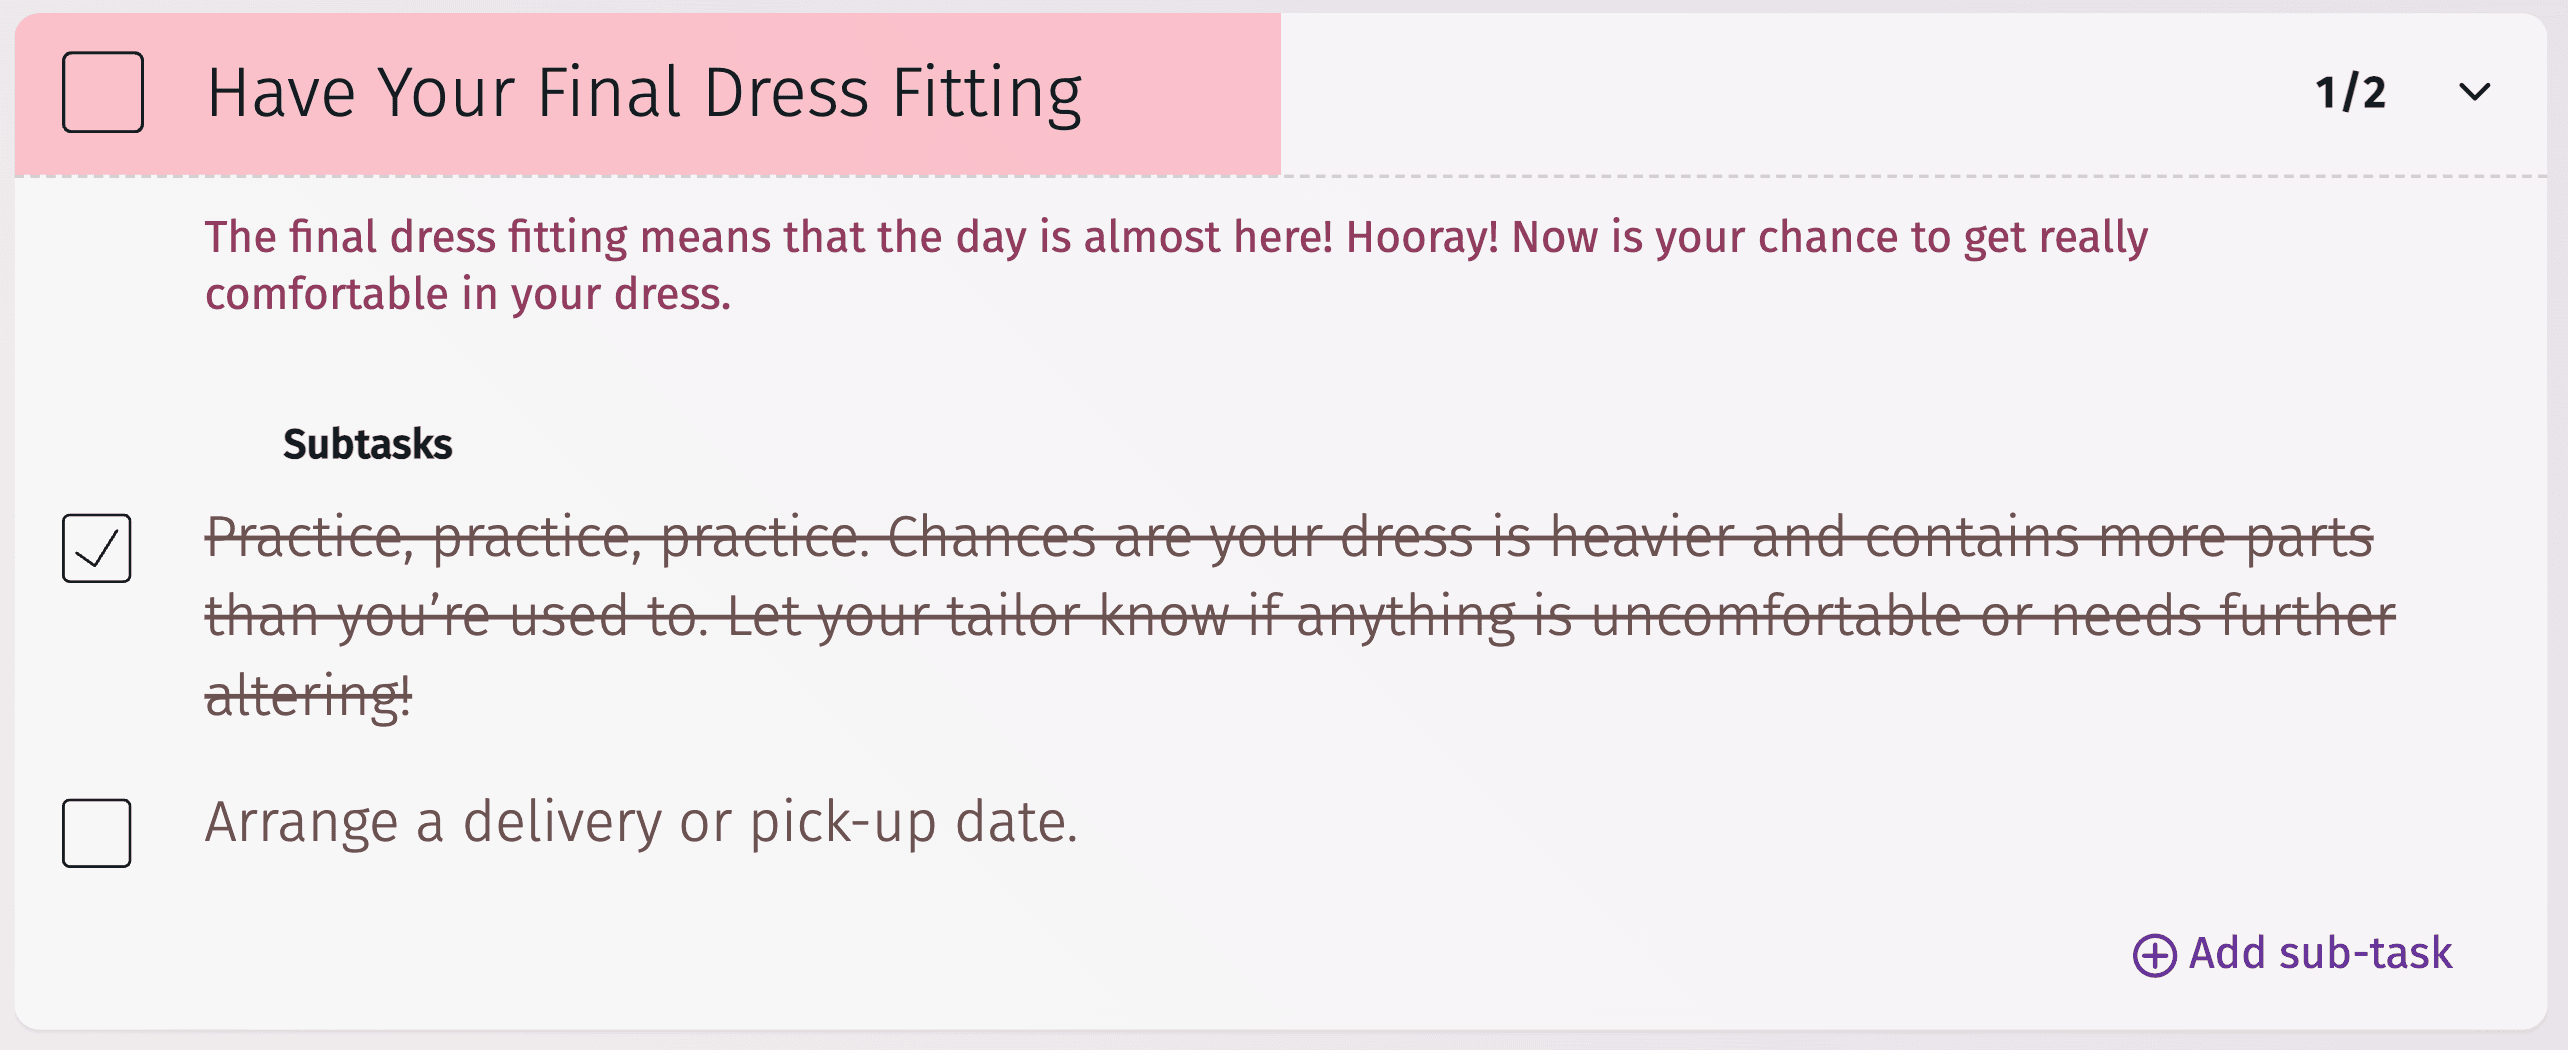Click the plus circle icon for sub-task

(2153, 955)
